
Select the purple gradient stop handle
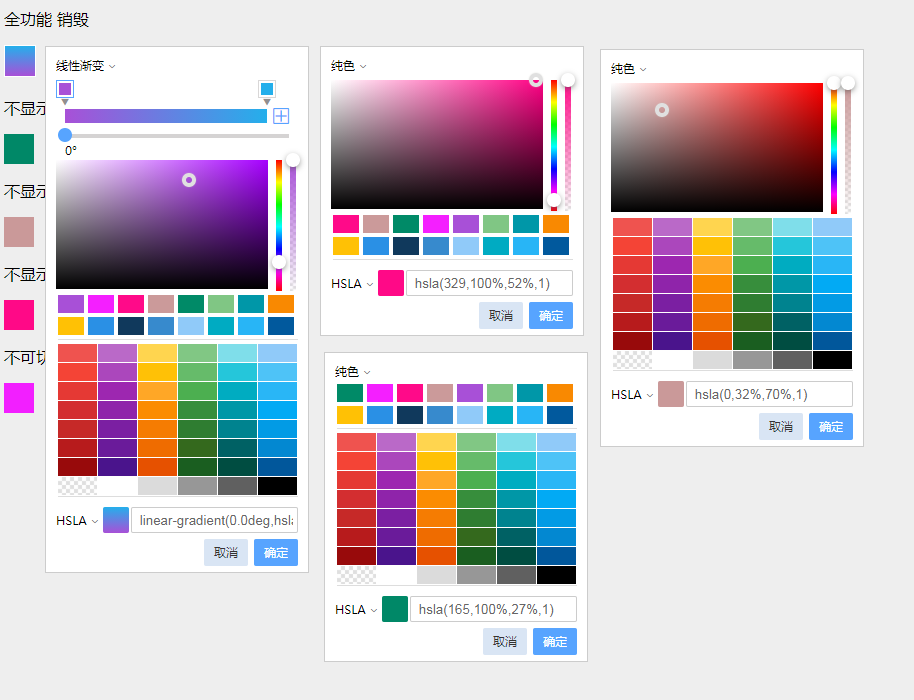click(65, 89)
